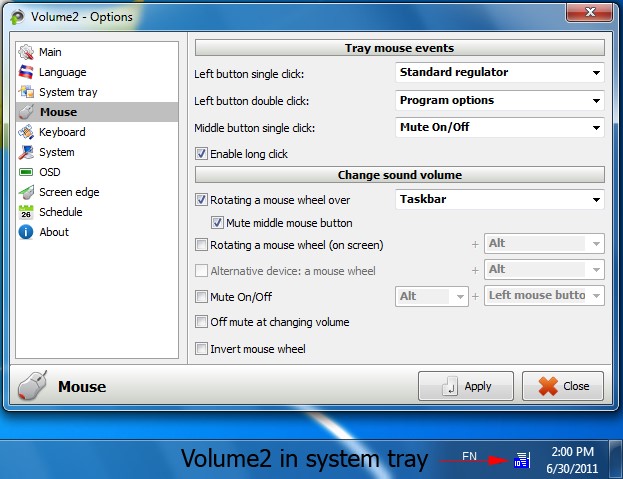This screenshot has width=623, height=479.
Task: Expand Left button single click dropdown
Action: point(500,72)
